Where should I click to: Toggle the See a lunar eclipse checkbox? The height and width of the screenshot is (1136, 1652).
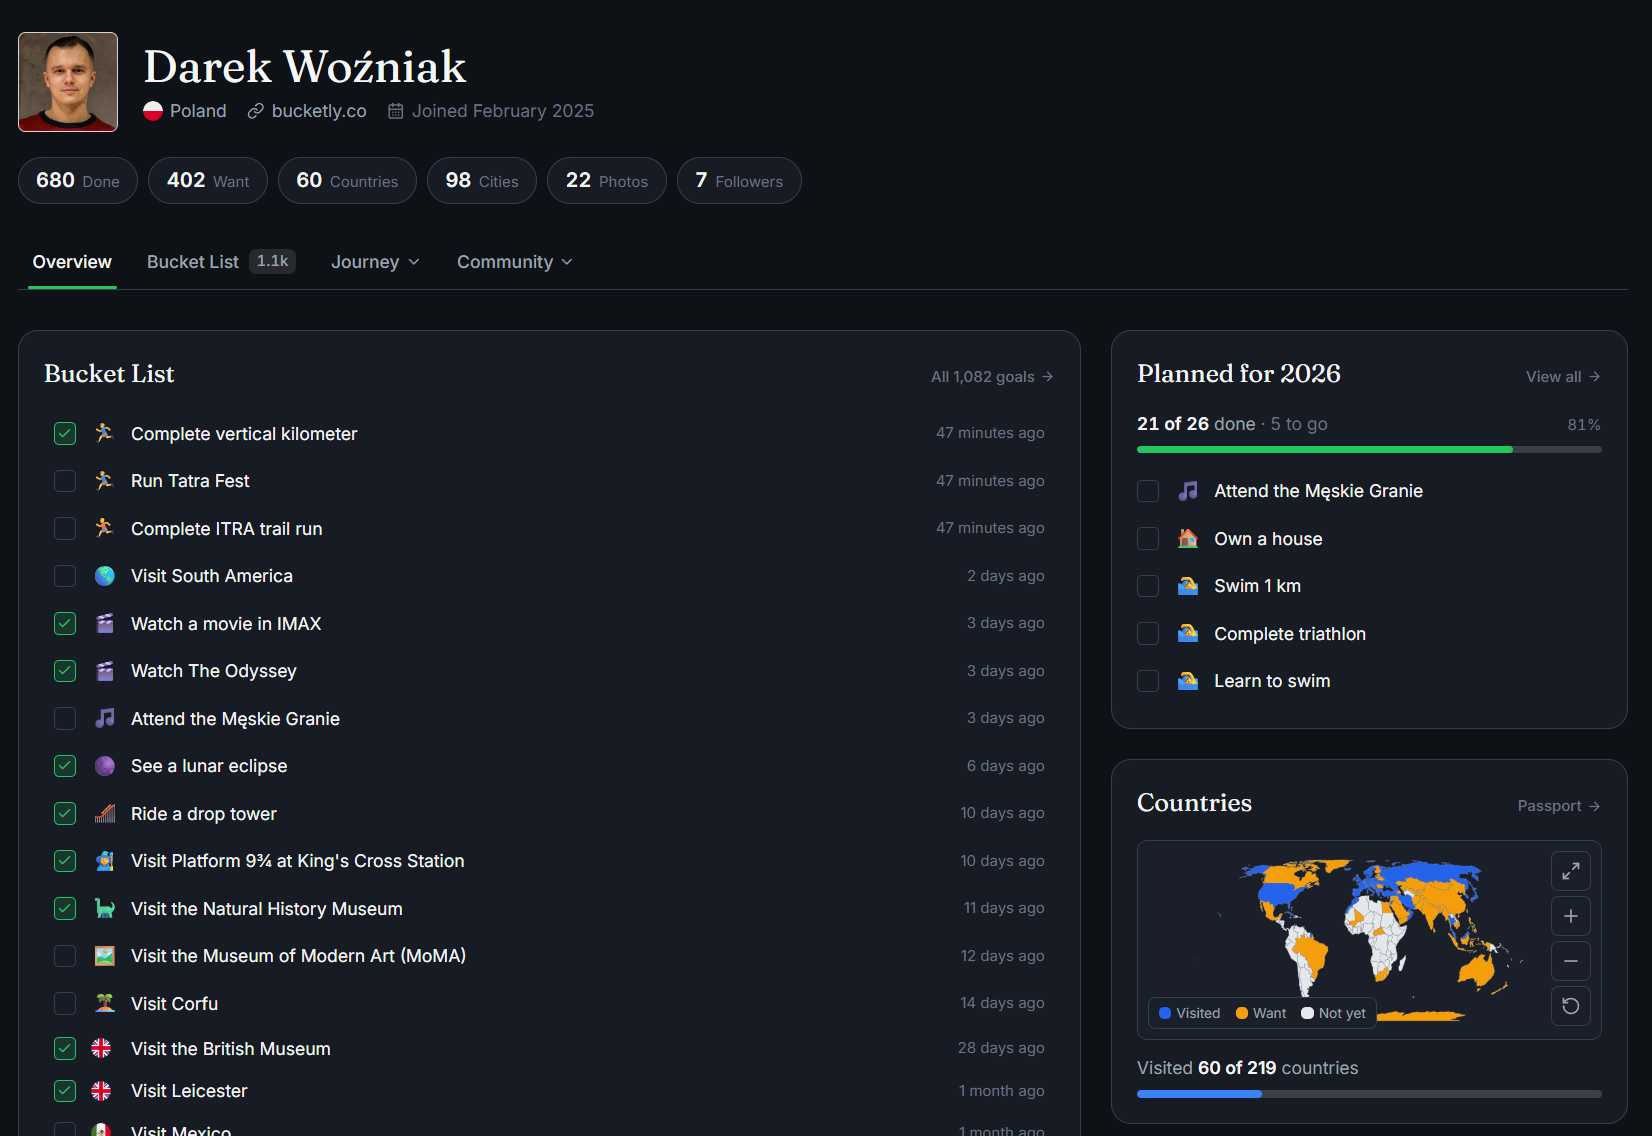[65, 766]
